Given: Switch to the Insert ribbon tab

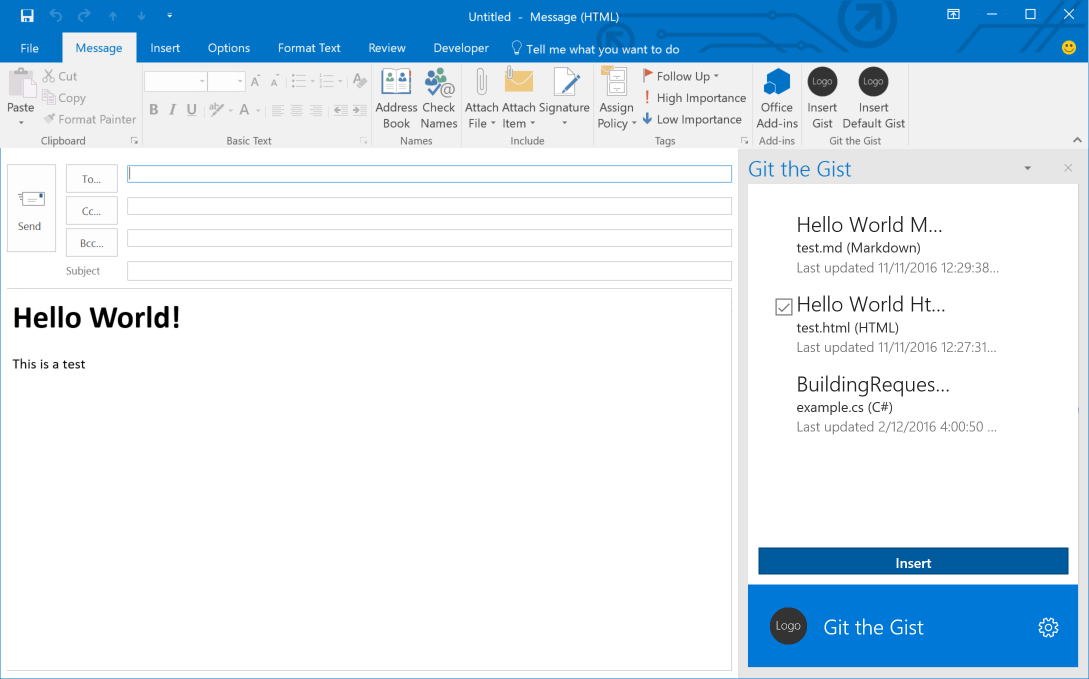Looking at the screenshot, I should coord(165,48).
